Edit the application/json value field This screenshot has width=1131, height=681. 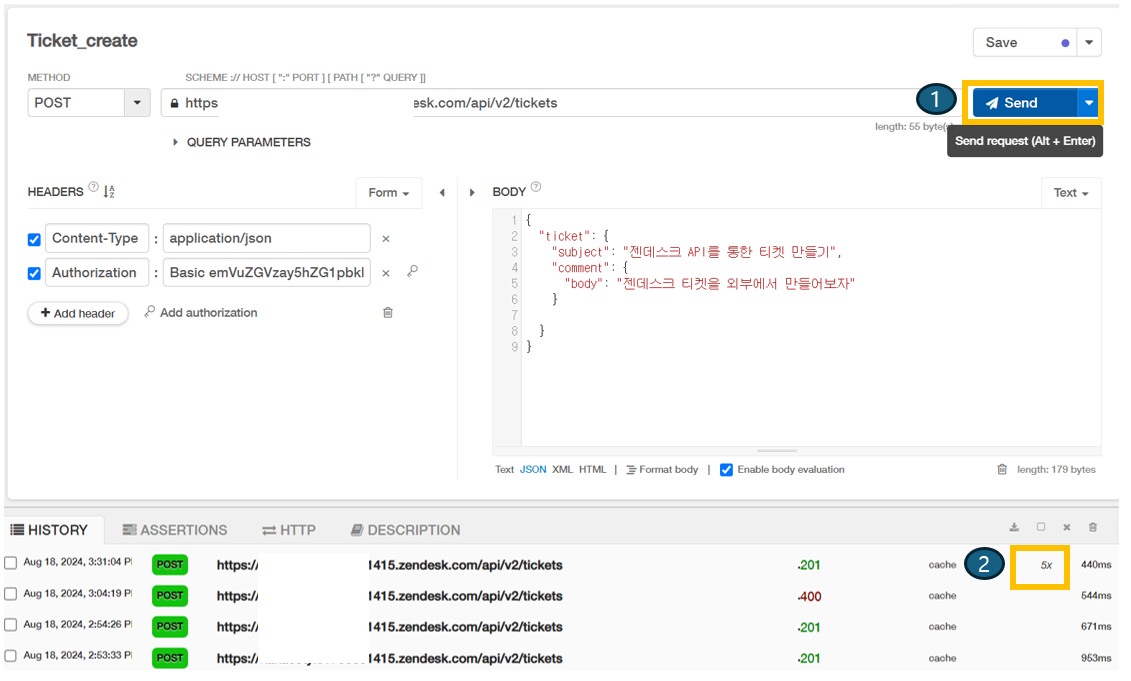coord(266,238)
